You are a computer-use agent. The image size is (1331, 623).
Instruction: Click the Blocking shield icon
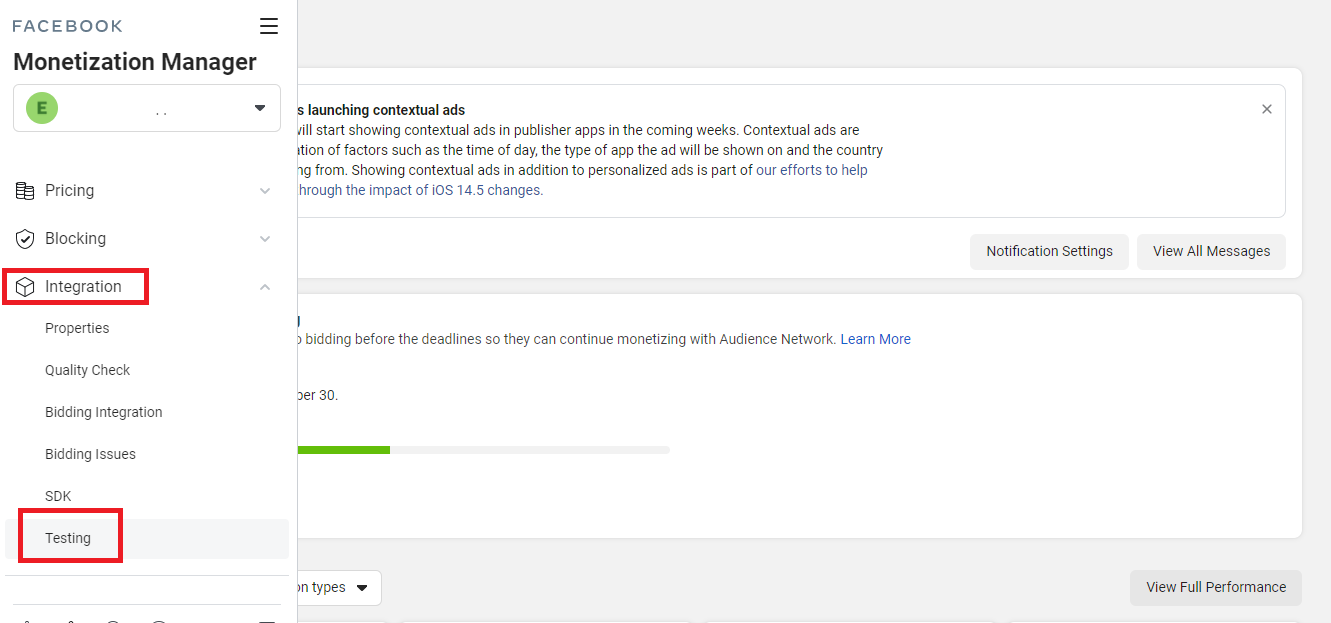25,239
